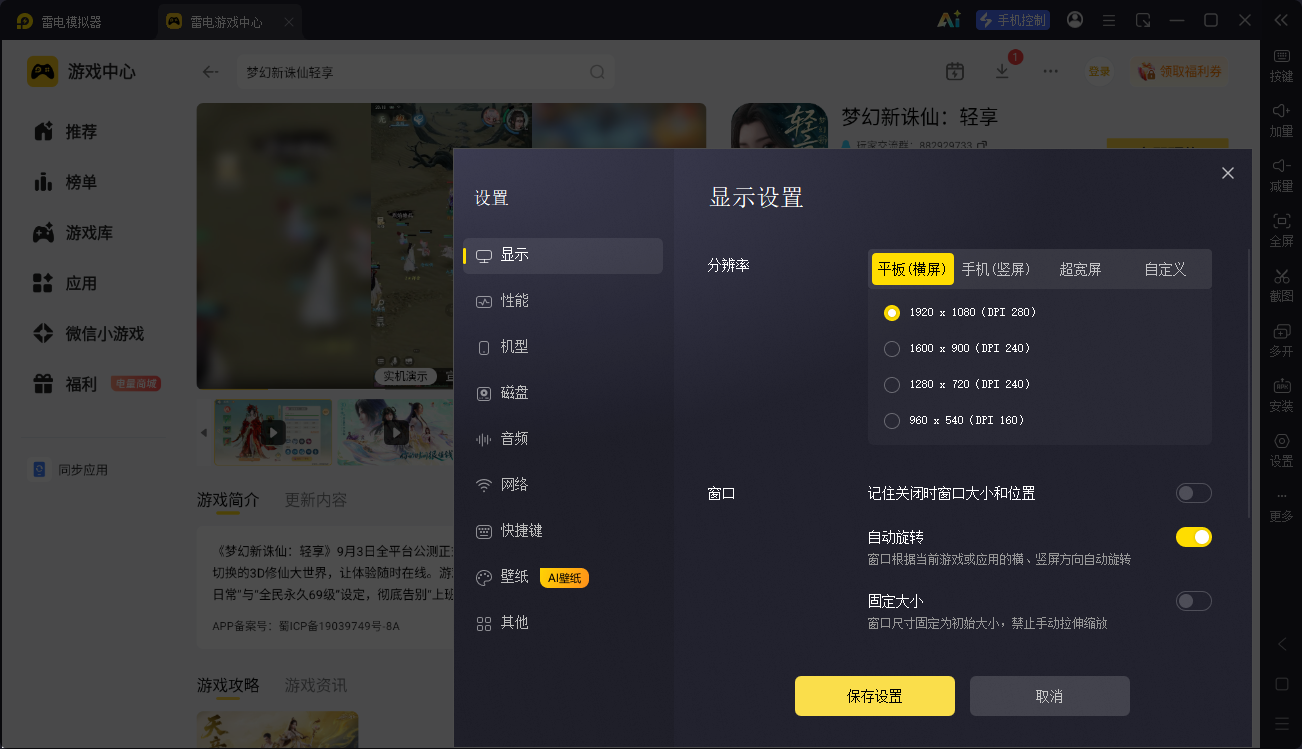The image size is (1302, 749).
Task: Open the calendar icon in game center toolbar
Action: pos(955,72)
